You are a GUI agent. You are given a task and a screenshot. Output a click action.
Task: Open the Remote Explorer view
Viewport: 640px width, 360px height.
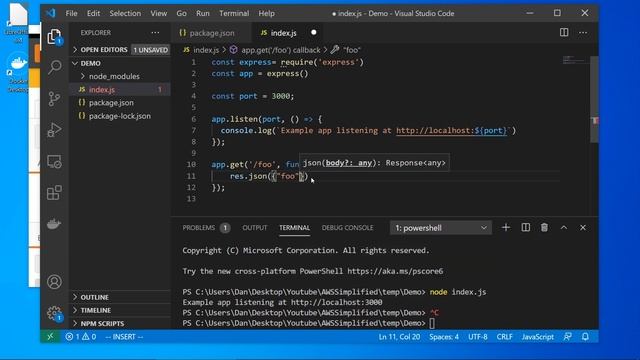pyautogui.click(x=54, y=162)
